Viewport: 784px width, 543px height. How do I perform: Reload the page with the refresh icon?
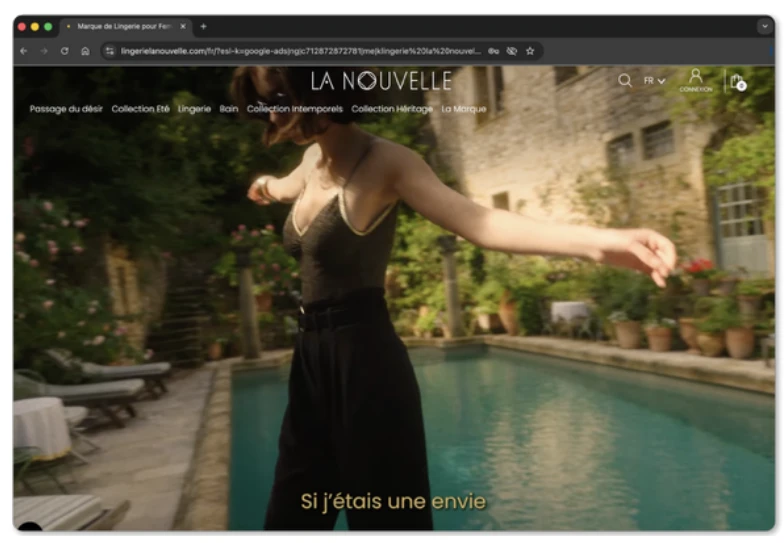coord(64,51)
